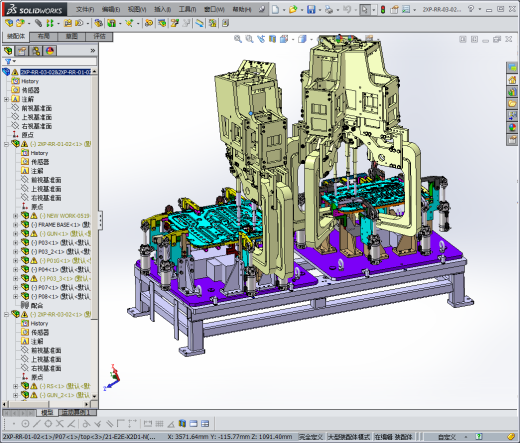
Task: Open the Print icon in the top toolbar
Action: pos(329,10)
